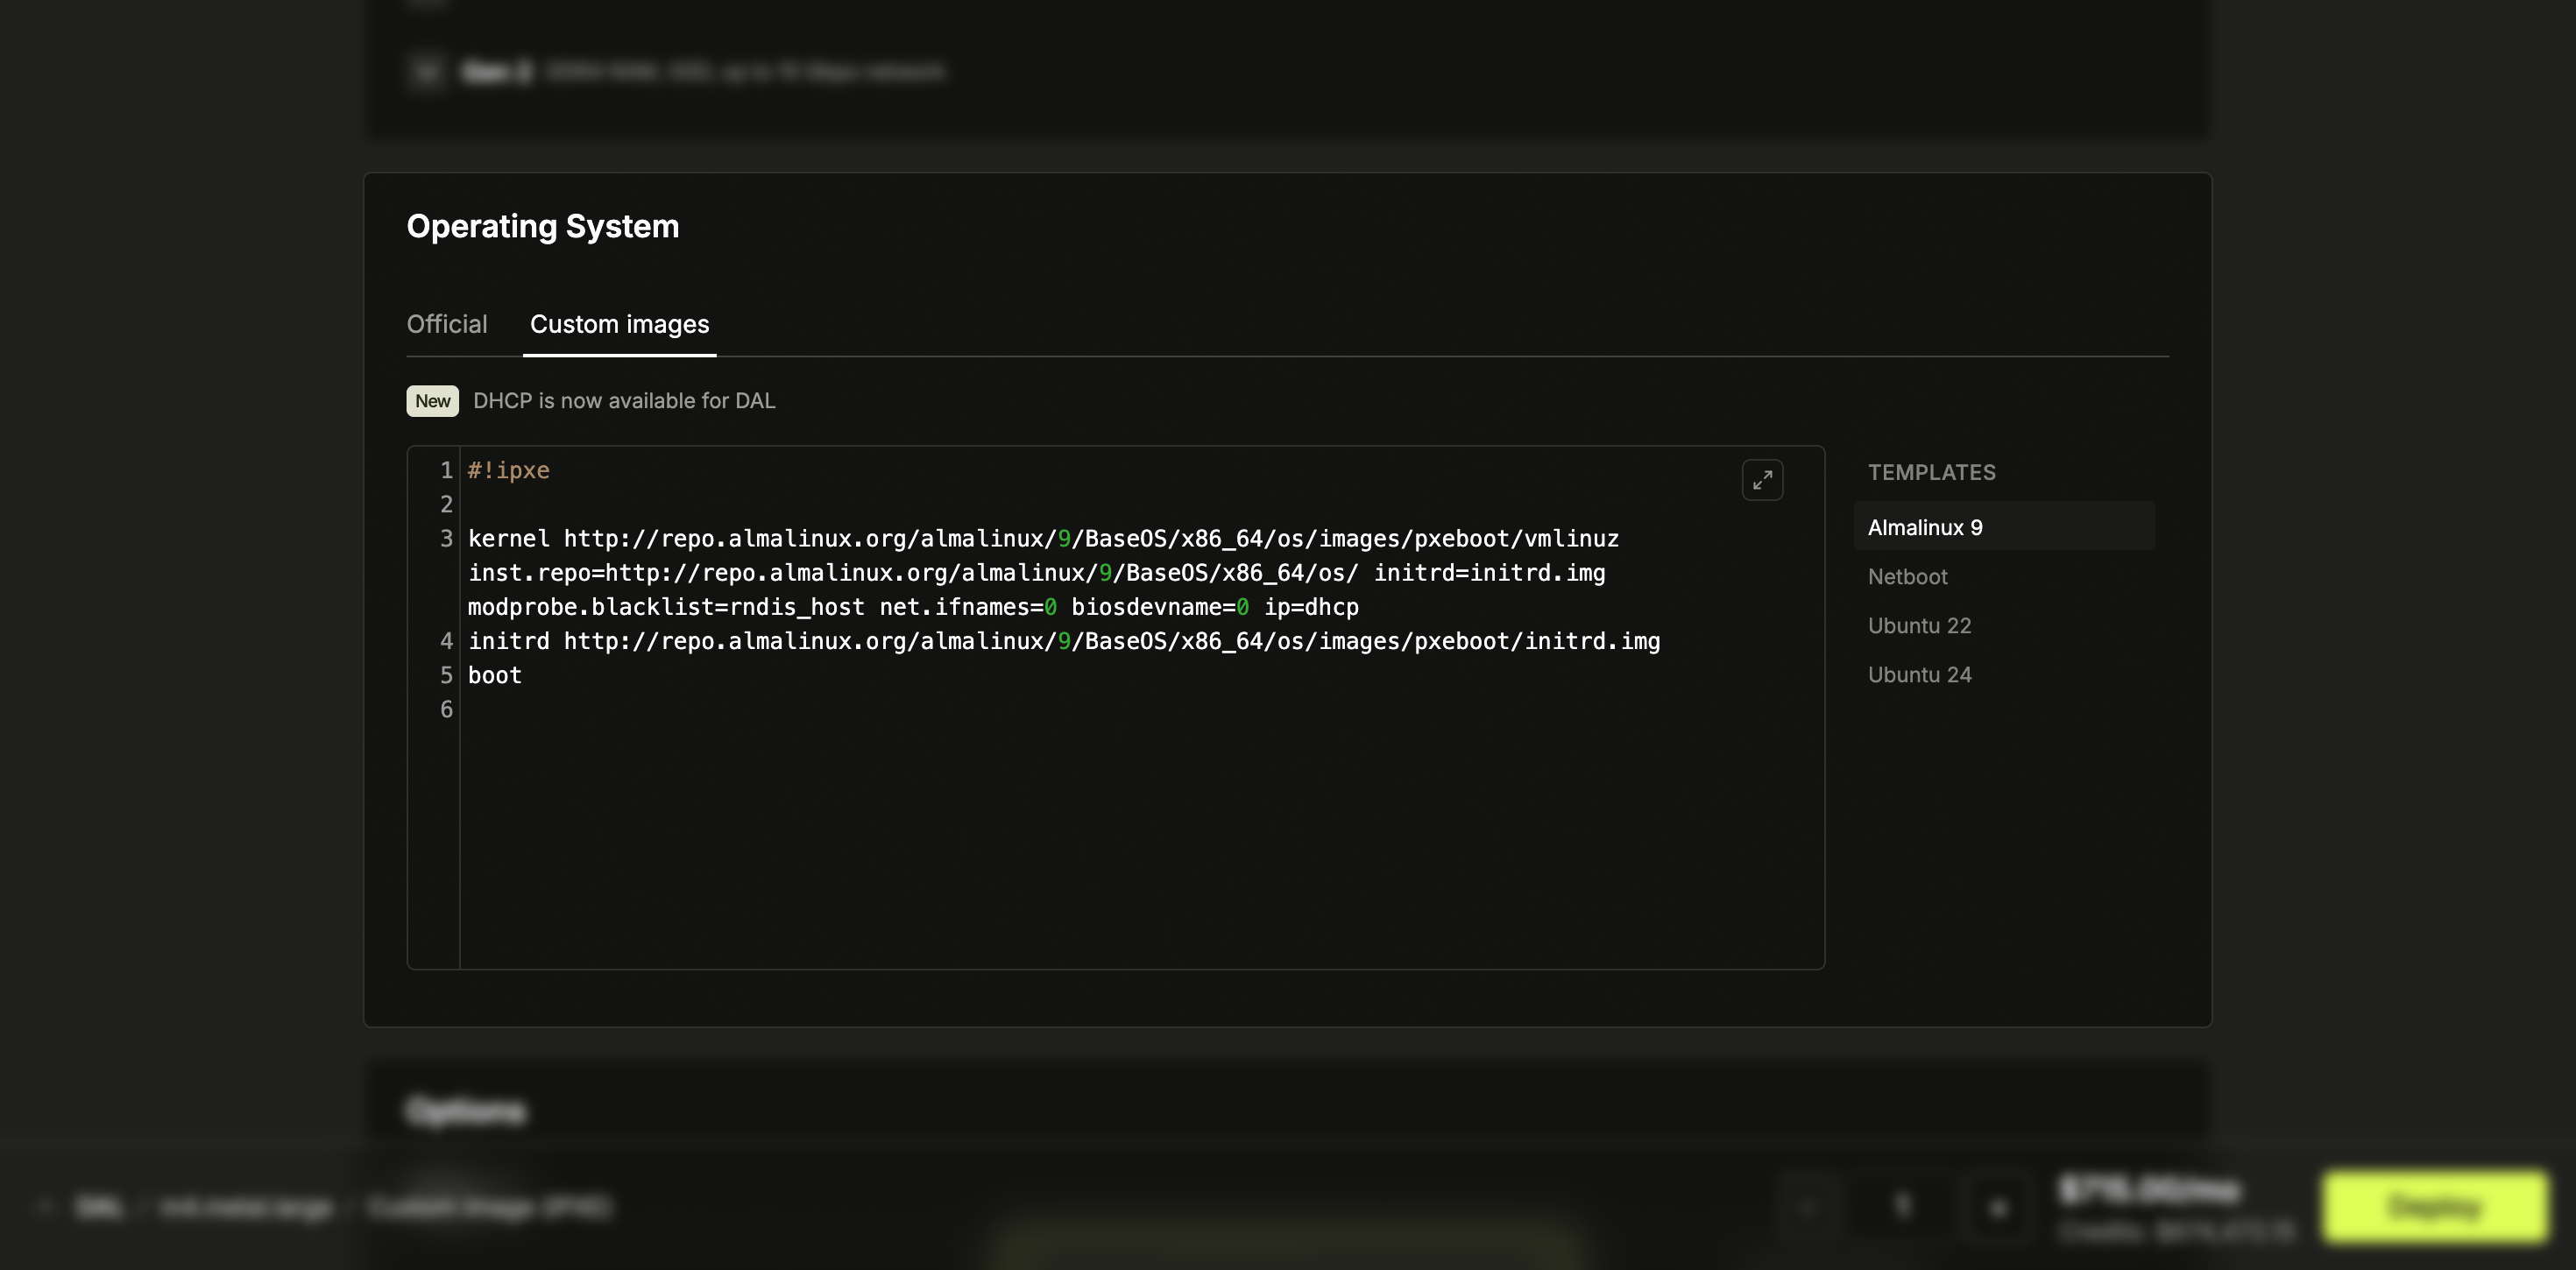Click the TEMPLATES panel heading
This screenshot has height=1270, width=2576.
pos(1931,472)
